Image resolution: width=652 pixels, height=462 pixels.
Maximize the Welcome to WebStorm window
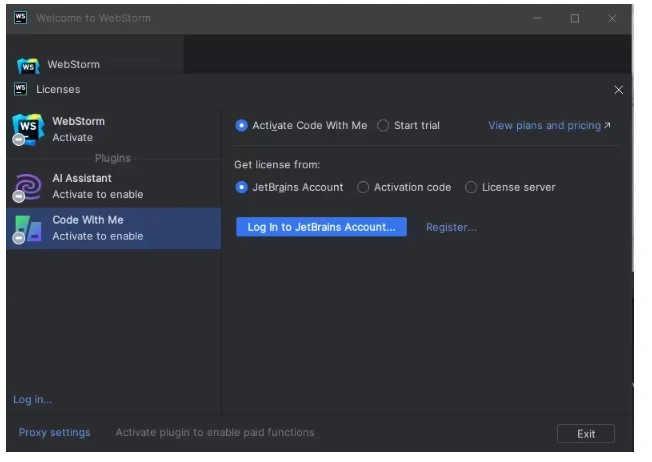(x=575, y=18)
